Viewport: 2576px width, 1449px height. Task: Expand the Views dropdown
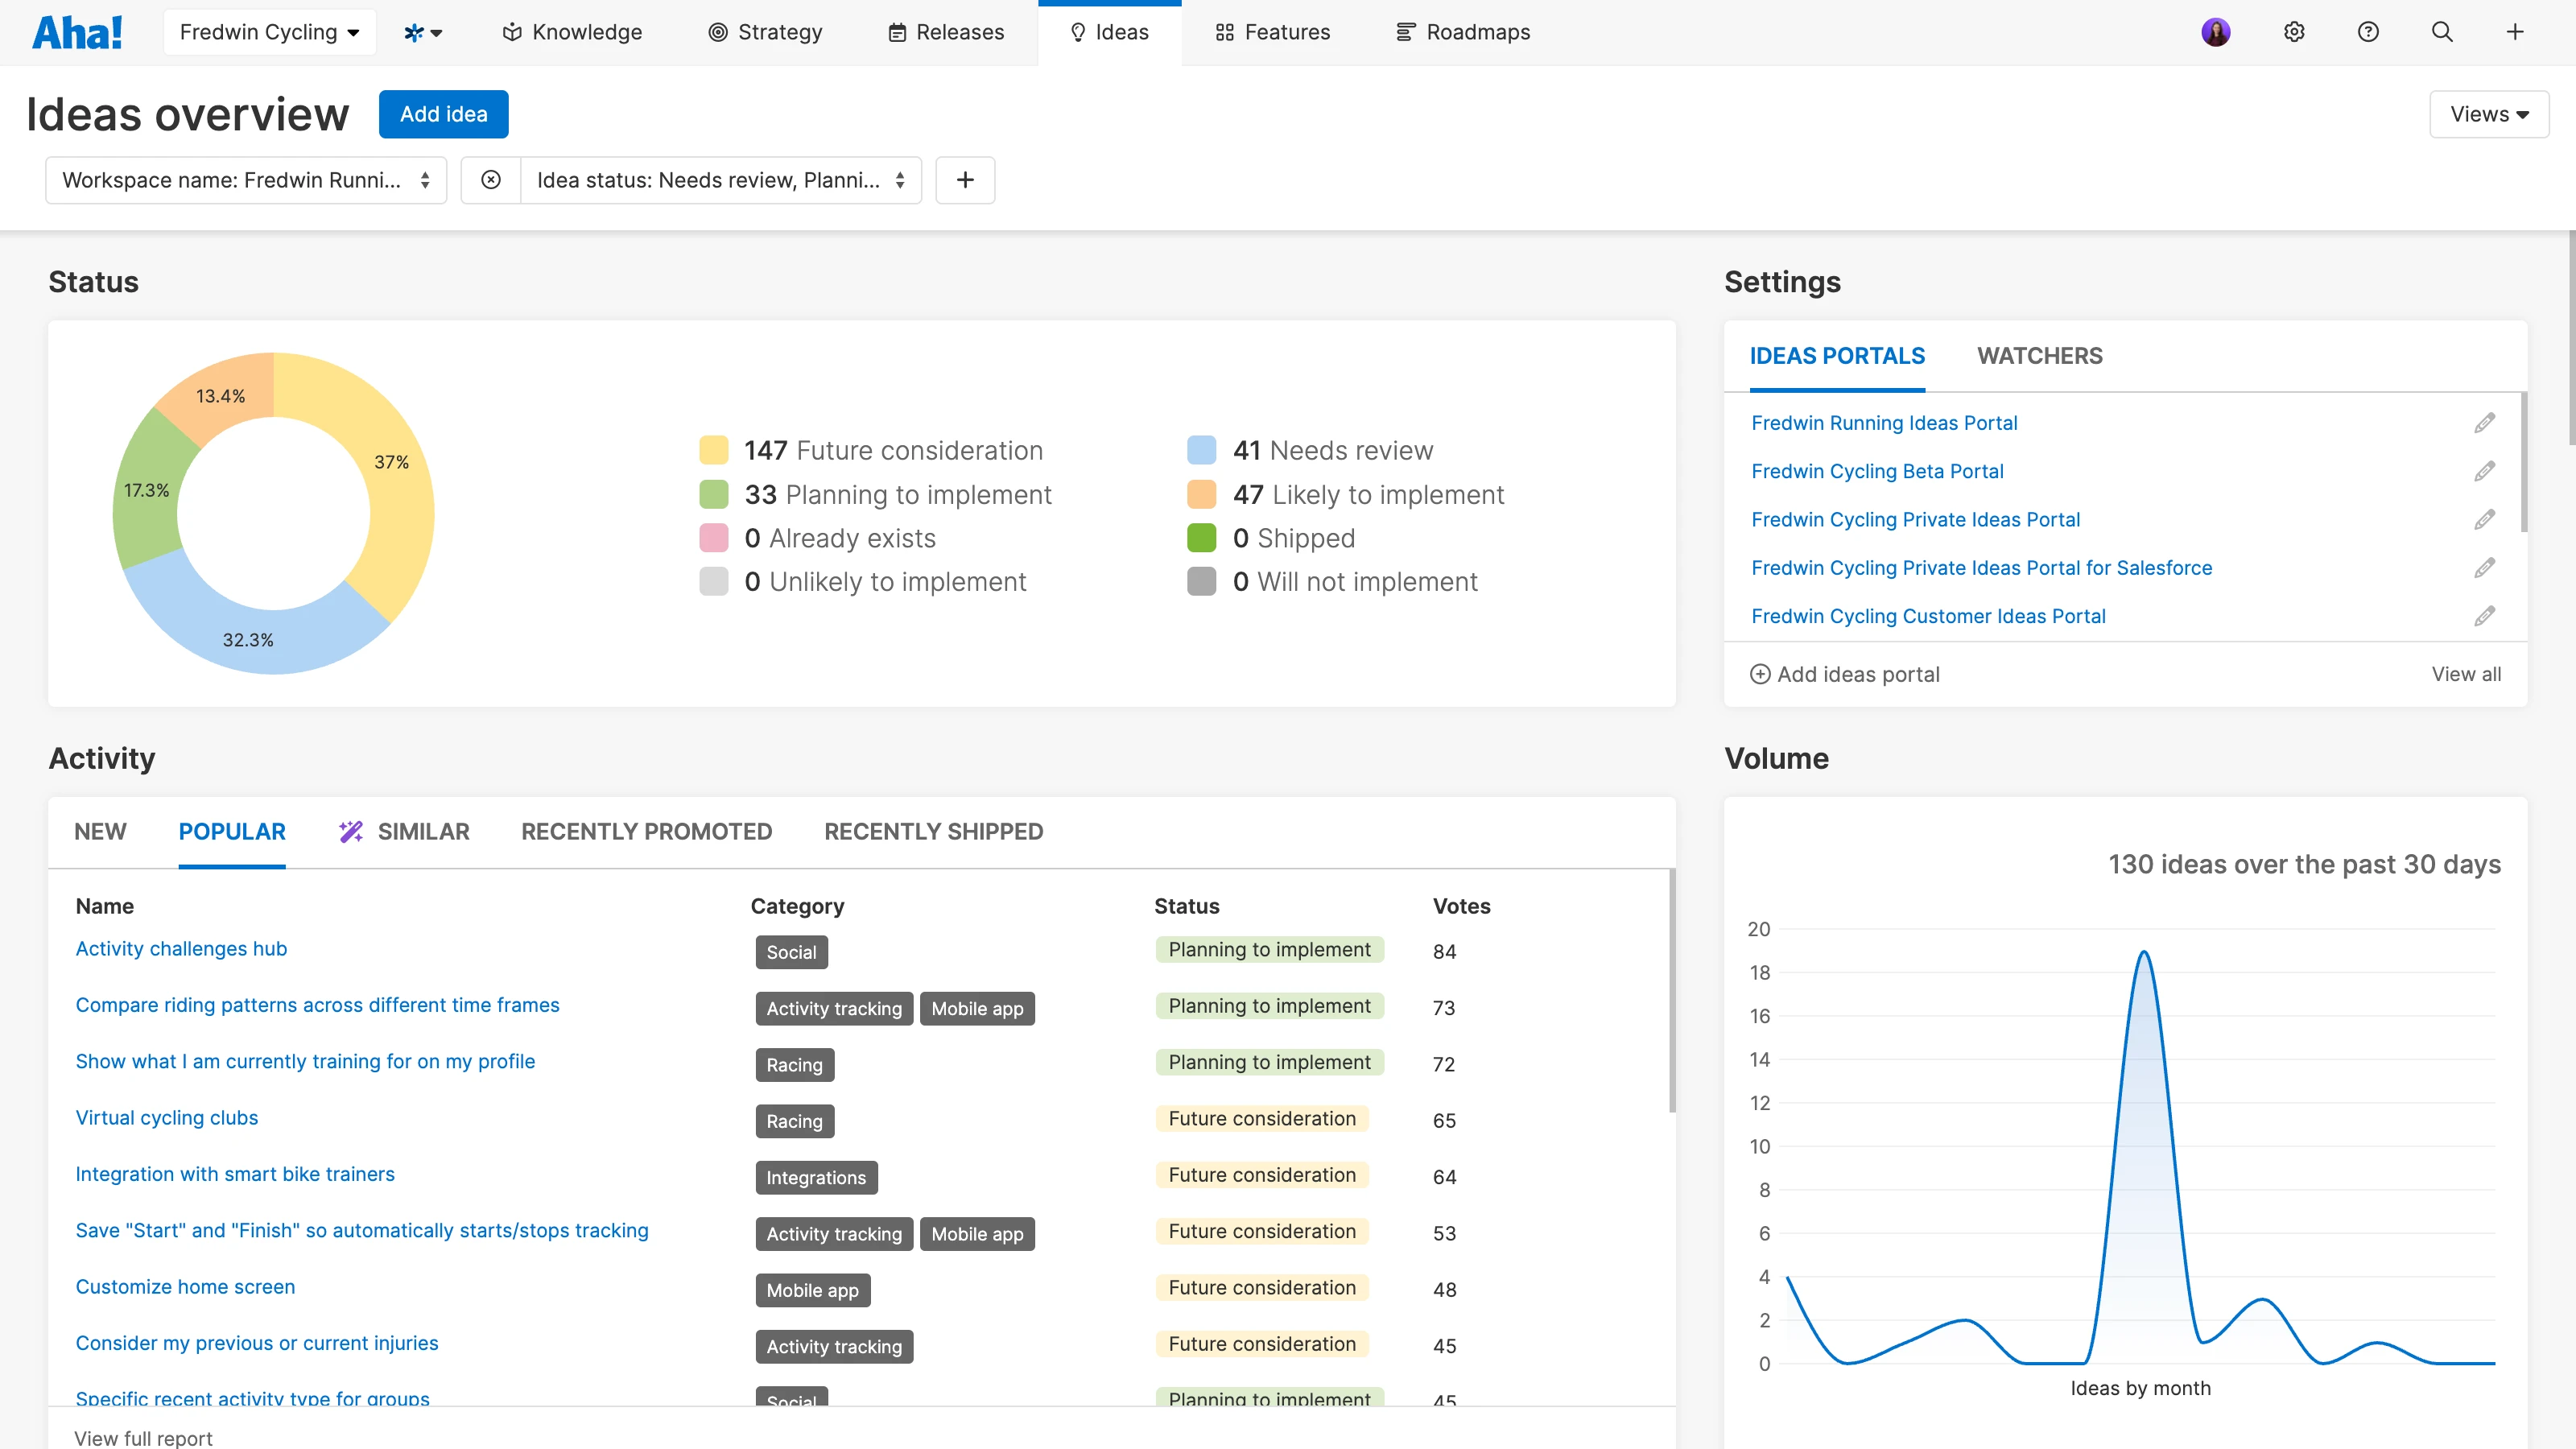tap(2488, 114)
